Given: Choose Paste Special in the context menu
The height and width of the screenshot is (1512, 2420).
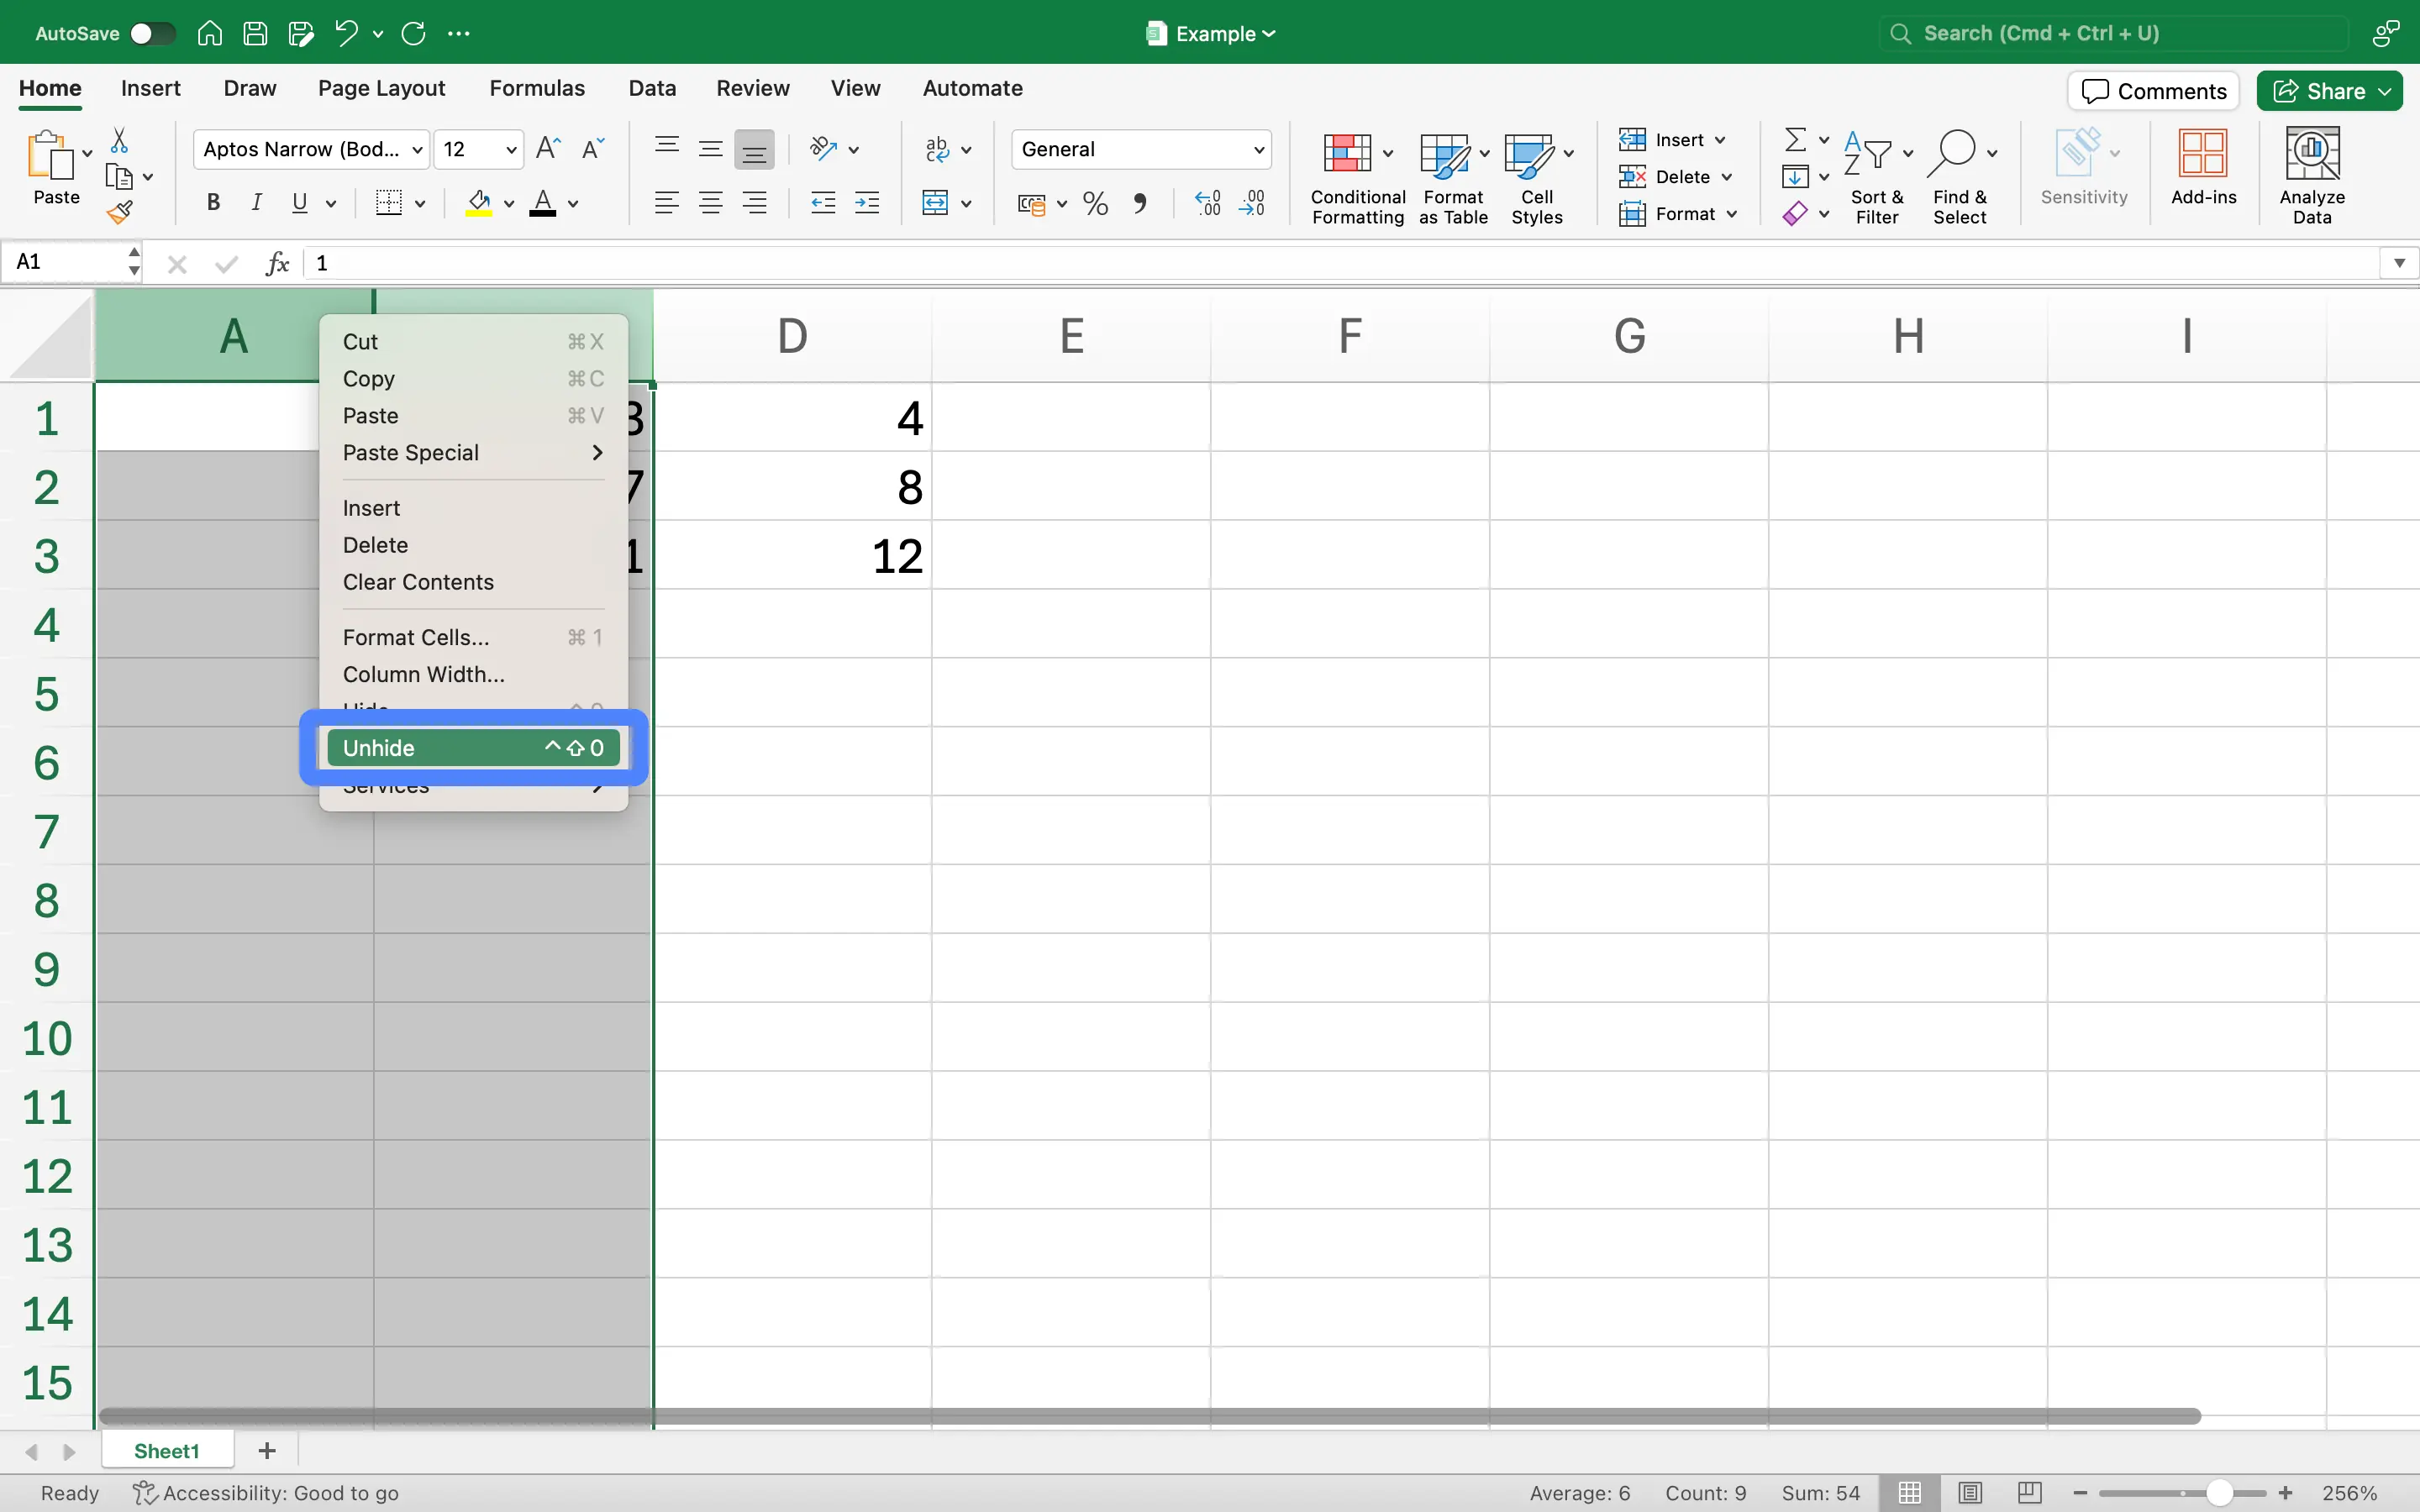Looking at the screenshot, I should (x=473, y=452).
